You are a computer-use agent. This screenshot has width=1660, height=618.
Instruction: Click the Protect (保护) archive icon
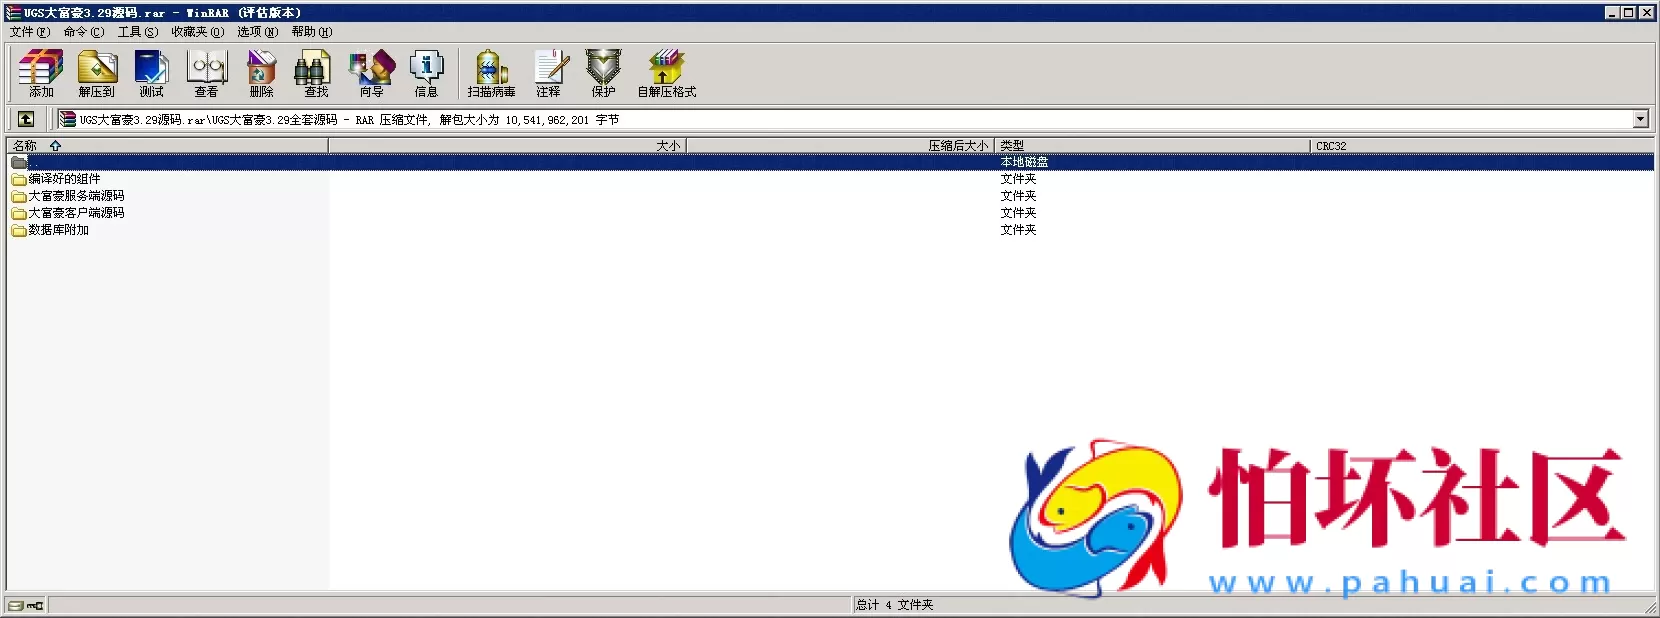coord(604,74)
